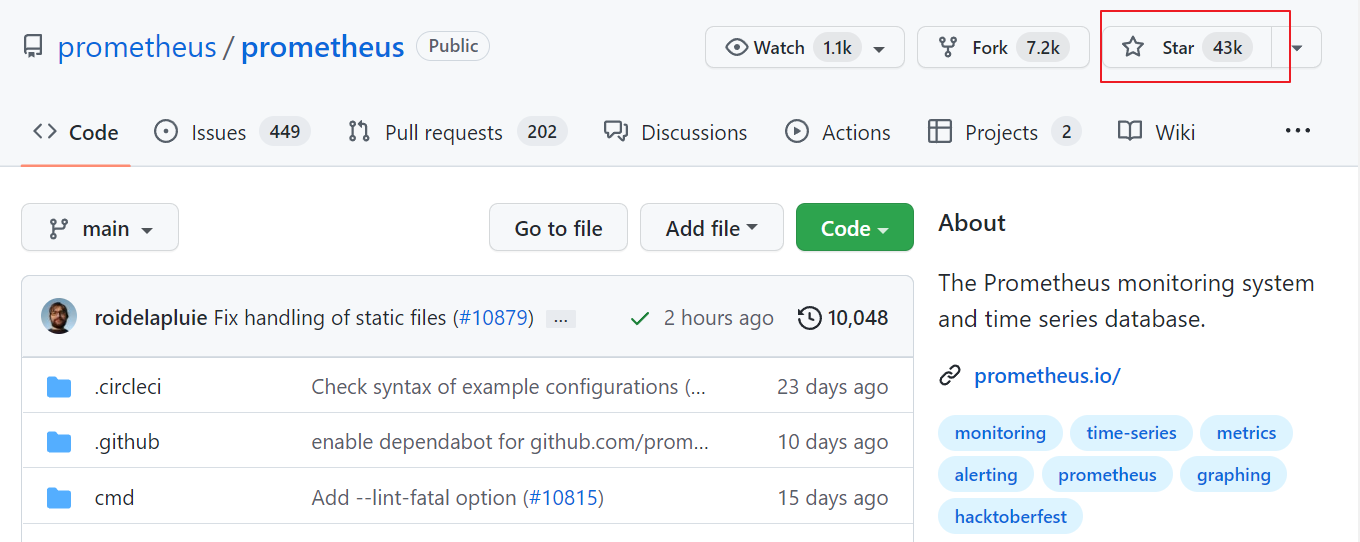Click the green check status icon
The height and width of the screenshot is (542, 1360).
(640, 318)
